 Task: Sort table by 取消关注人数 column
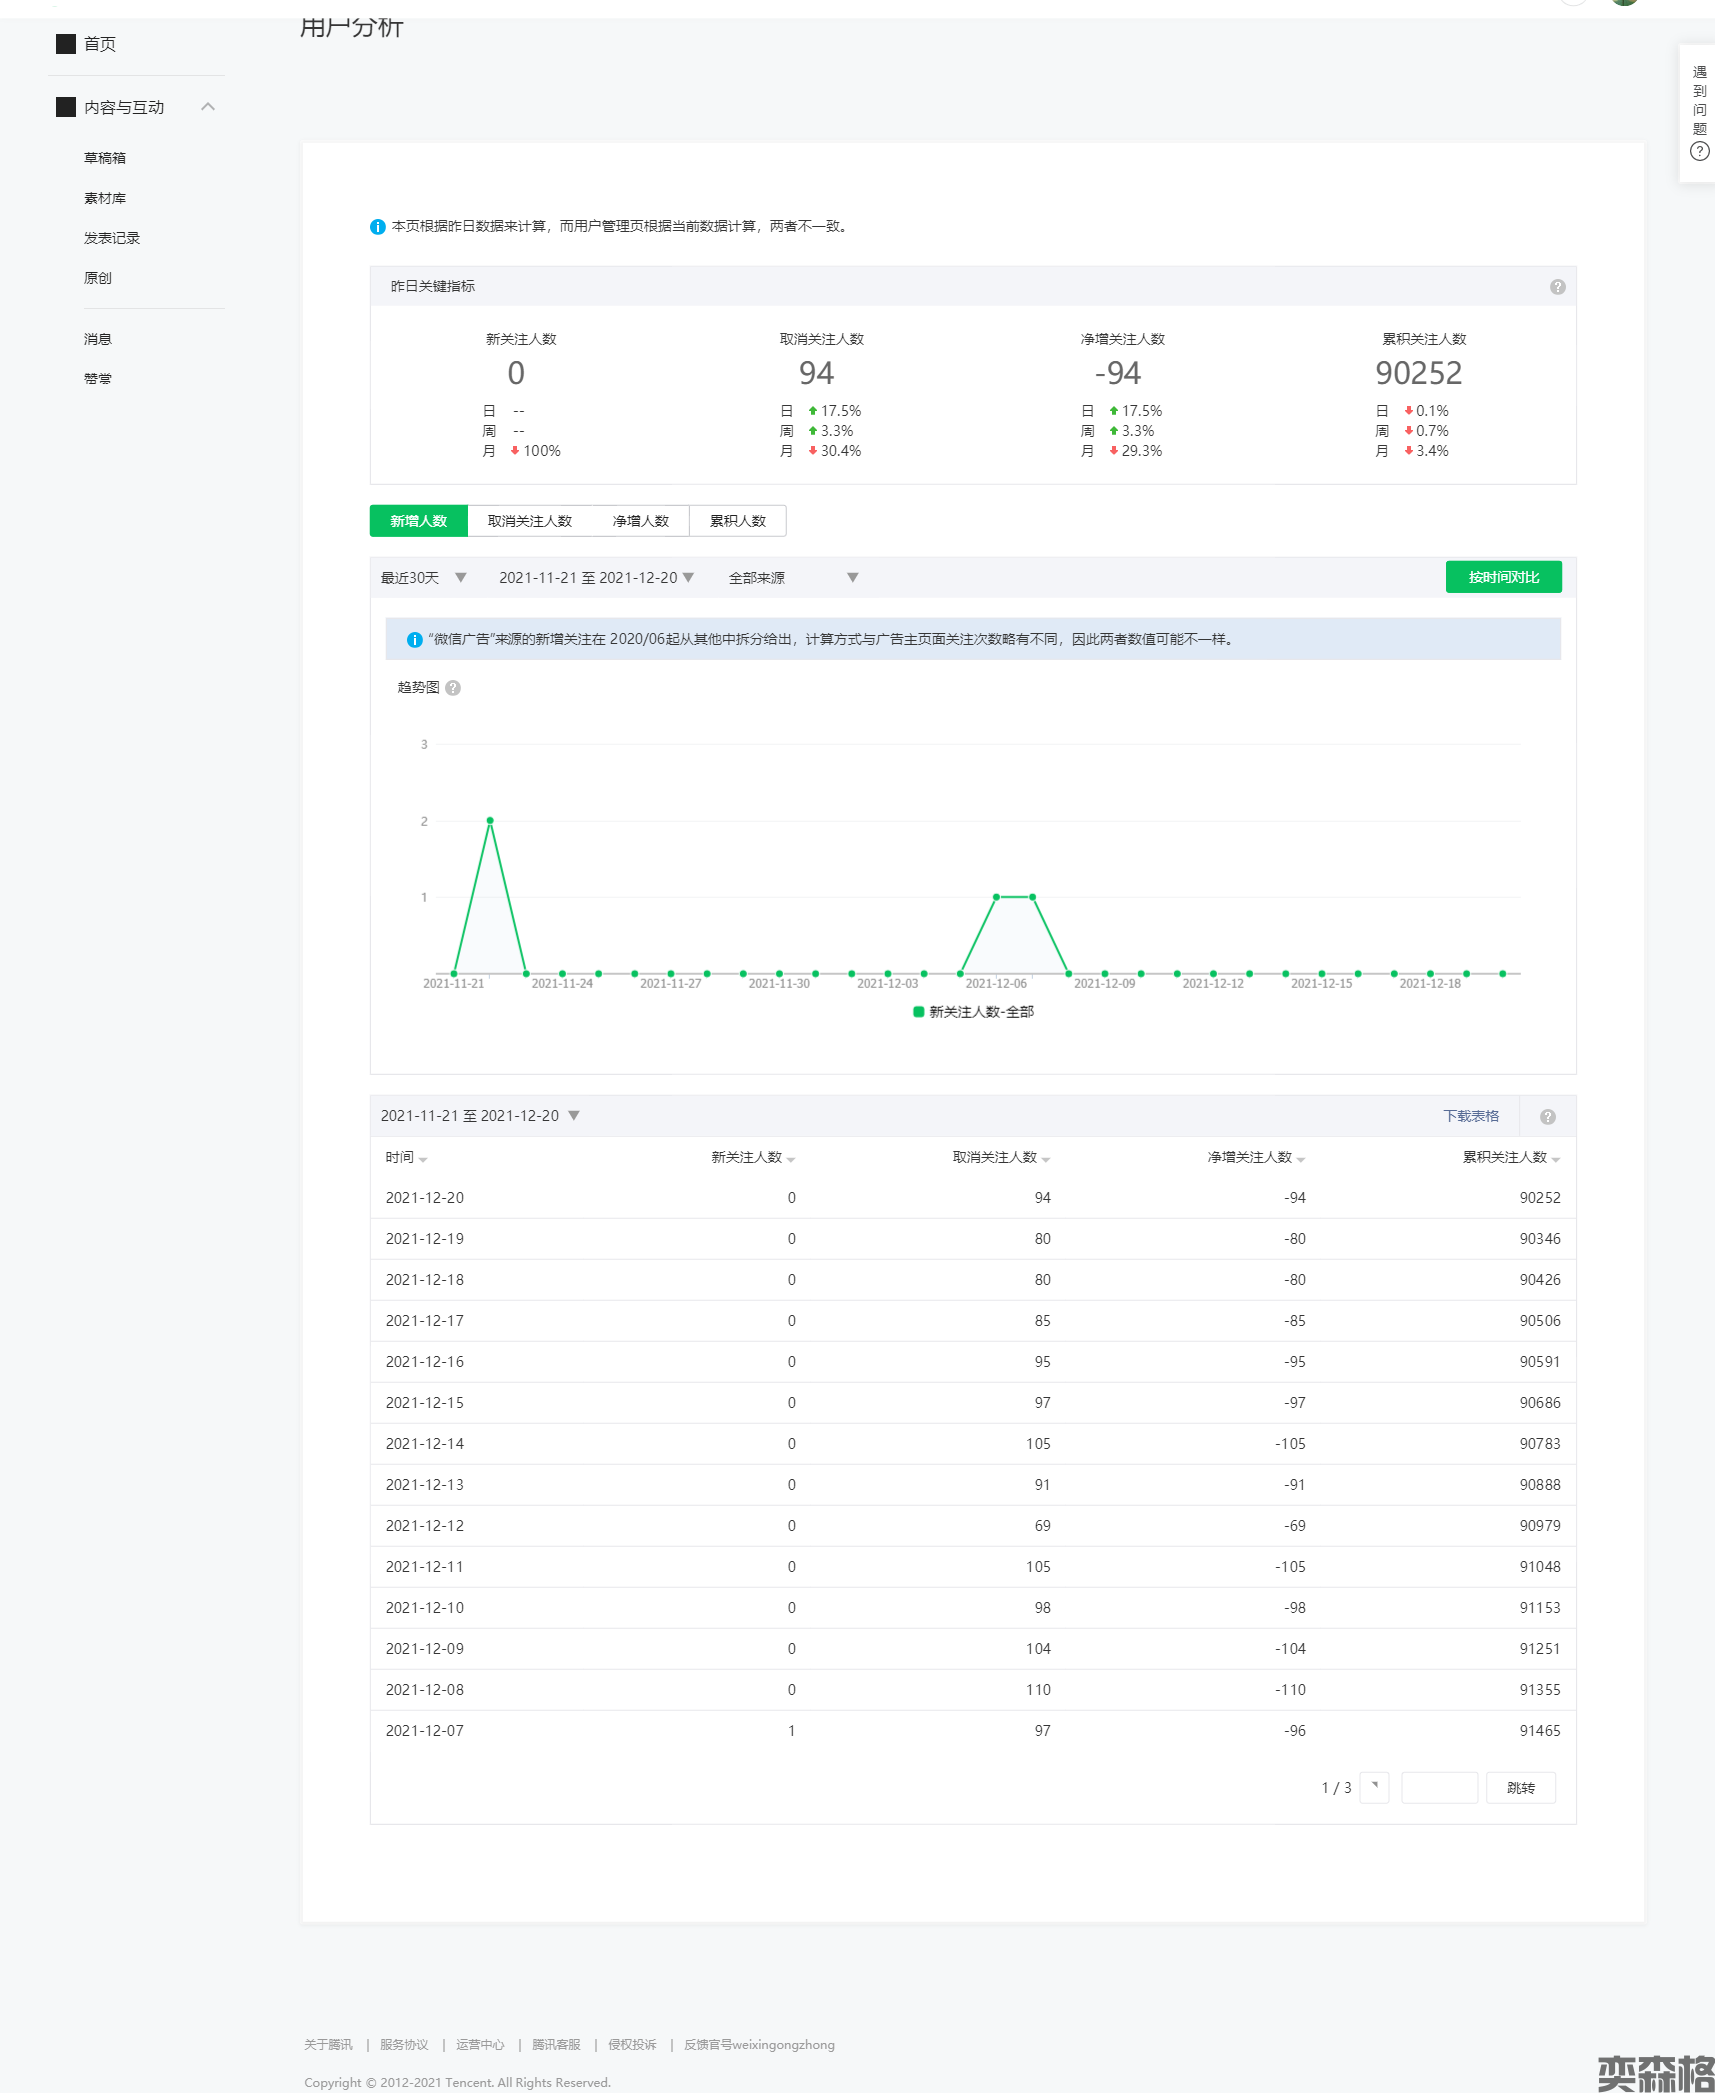tap(1000, 1158)
